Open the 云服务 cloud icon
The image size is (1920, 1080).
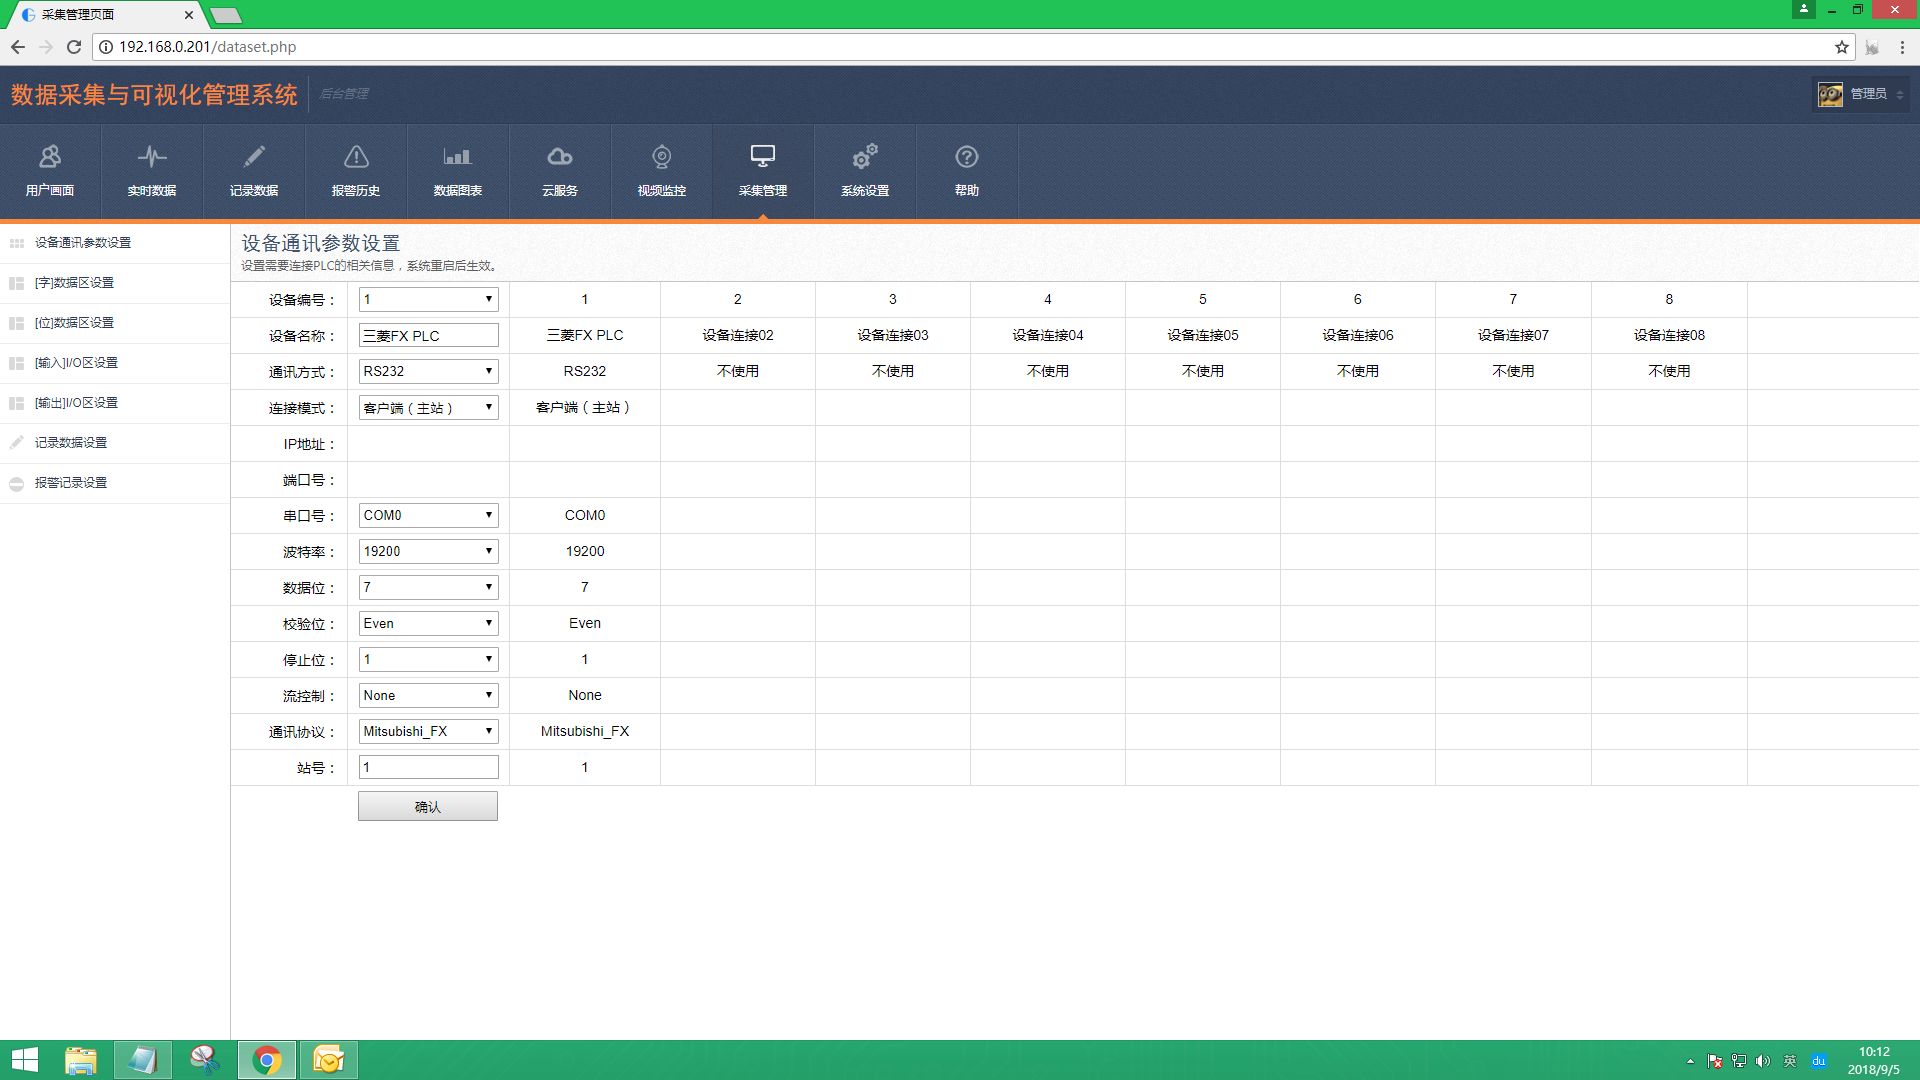560,157
